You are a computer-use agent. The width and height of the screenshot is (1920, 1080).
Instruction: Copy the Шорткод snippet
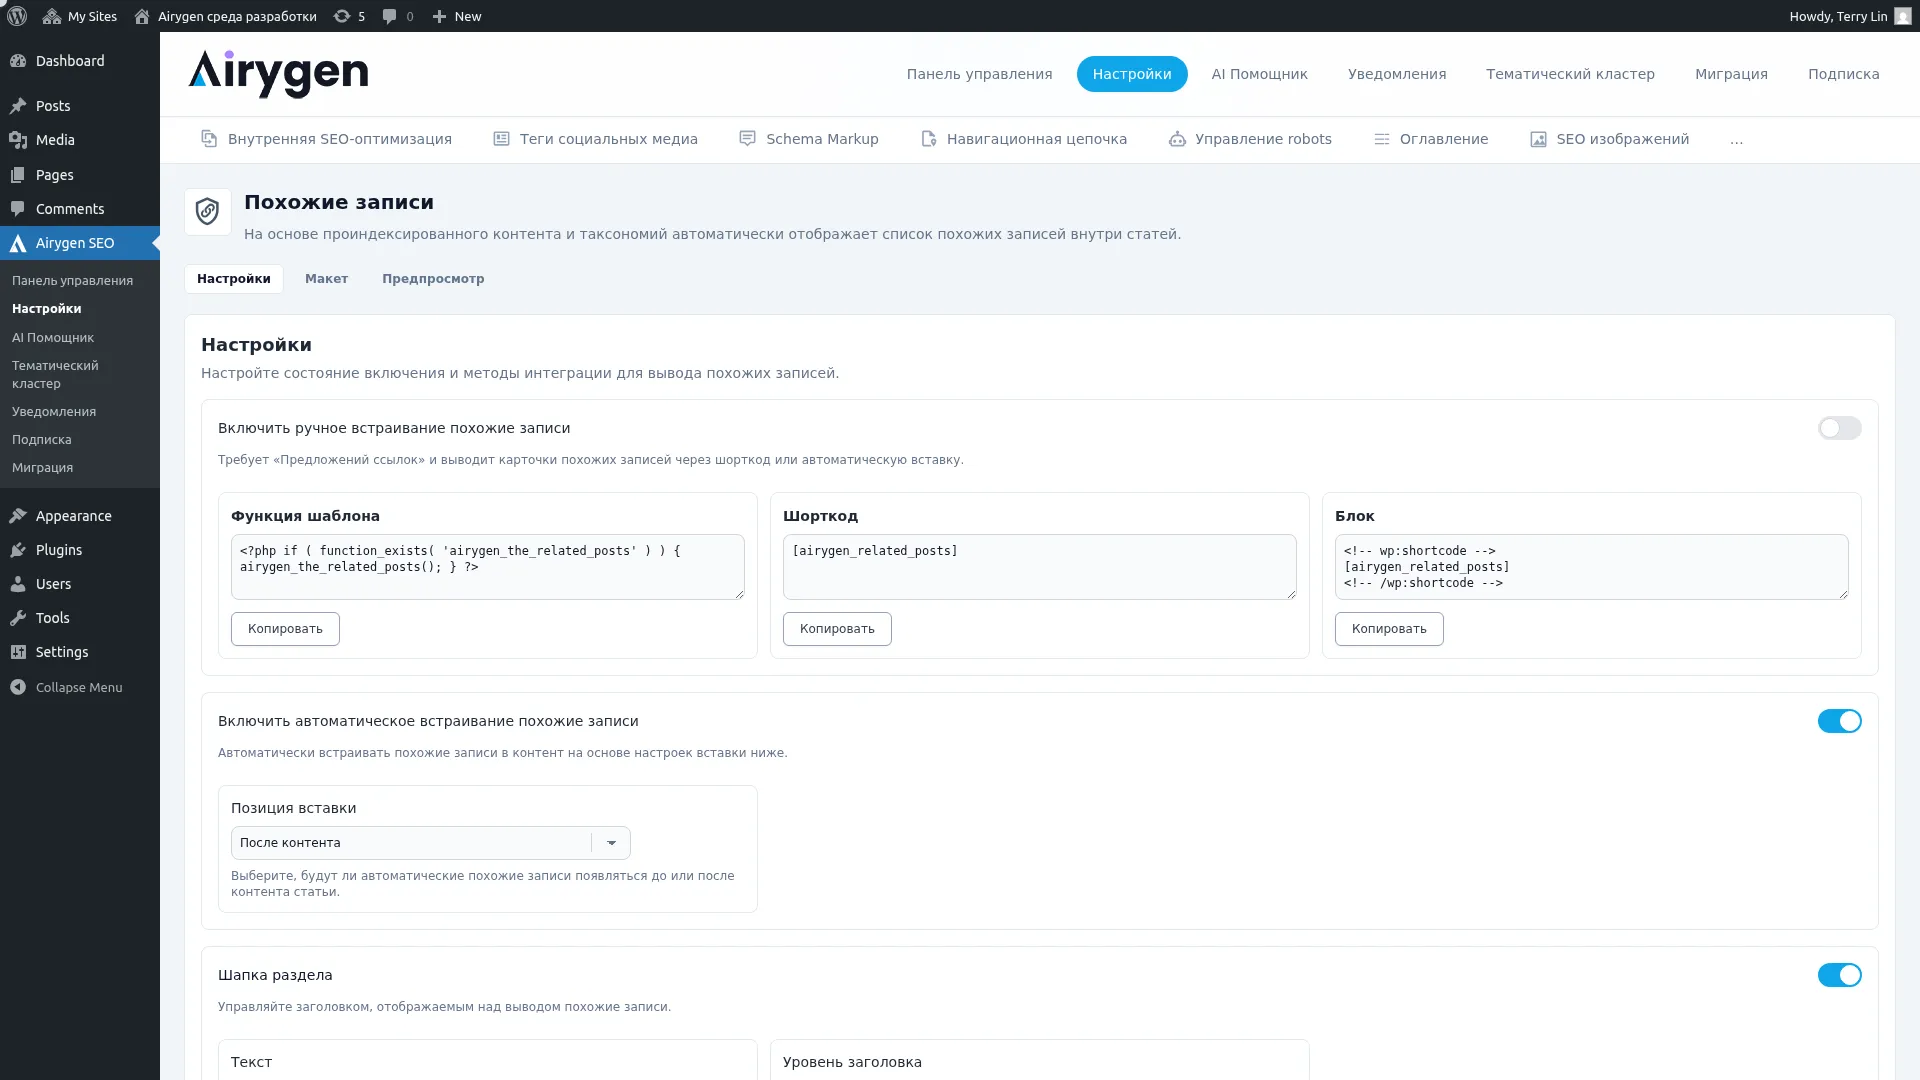pos(837,629)
